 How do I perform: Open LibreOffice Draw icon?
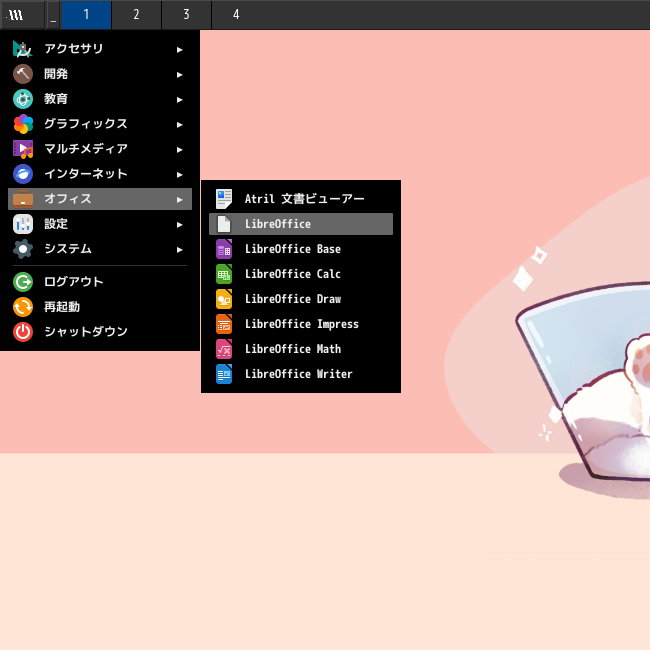(224, 299)
